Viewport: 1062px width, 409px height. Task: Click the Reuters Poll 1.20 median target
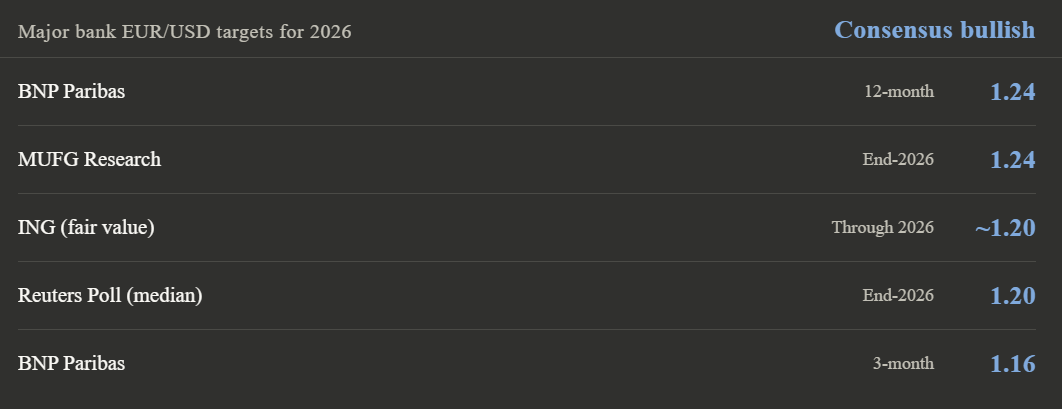[1012, 296]
